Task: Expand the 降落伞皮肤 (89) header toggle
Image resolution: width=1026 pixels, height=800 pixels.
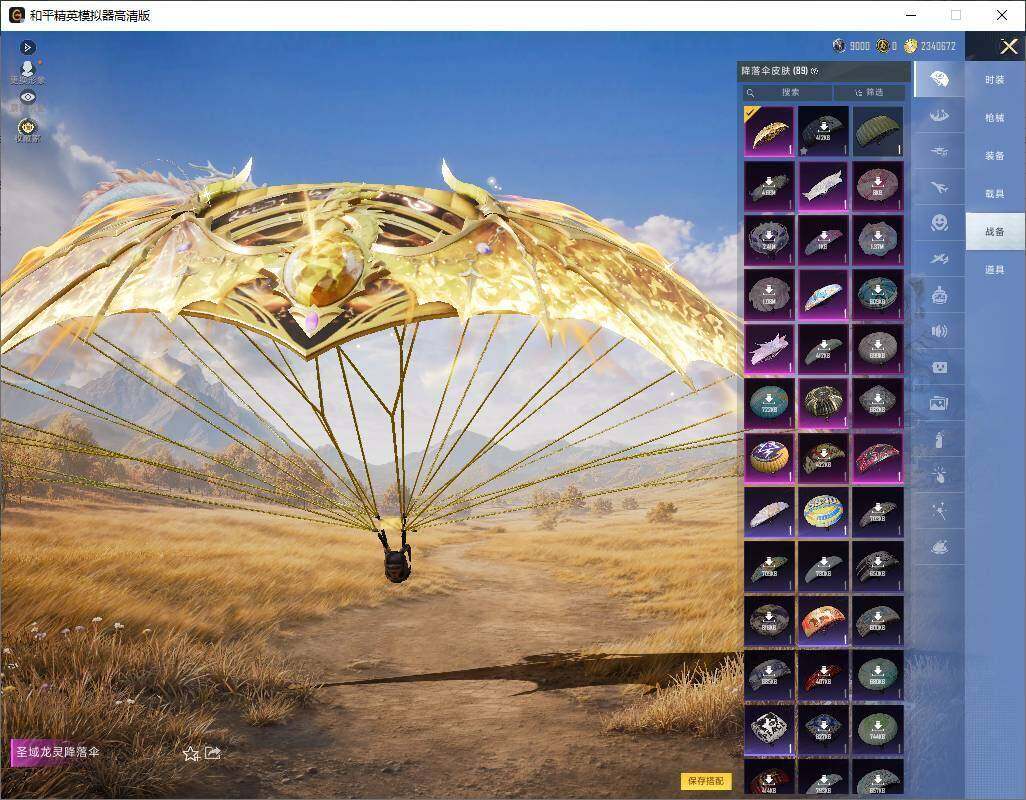Action: pyautogui.click(x=815, y=71)
